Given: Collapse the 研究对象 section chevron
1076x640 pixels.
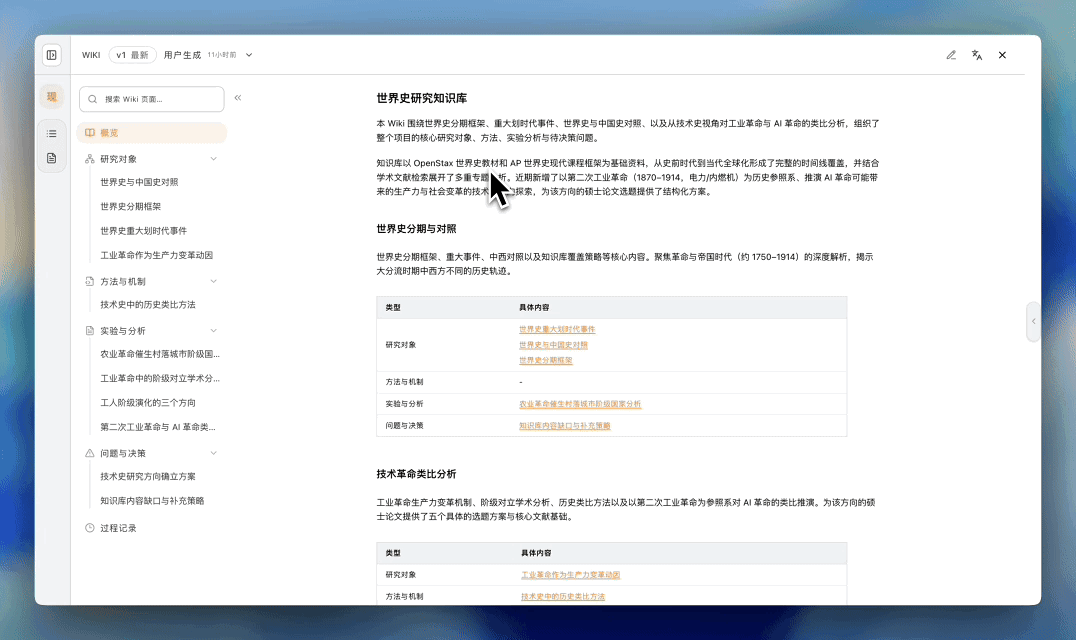Looking at the screenshot, I should [x=213, y=159].
